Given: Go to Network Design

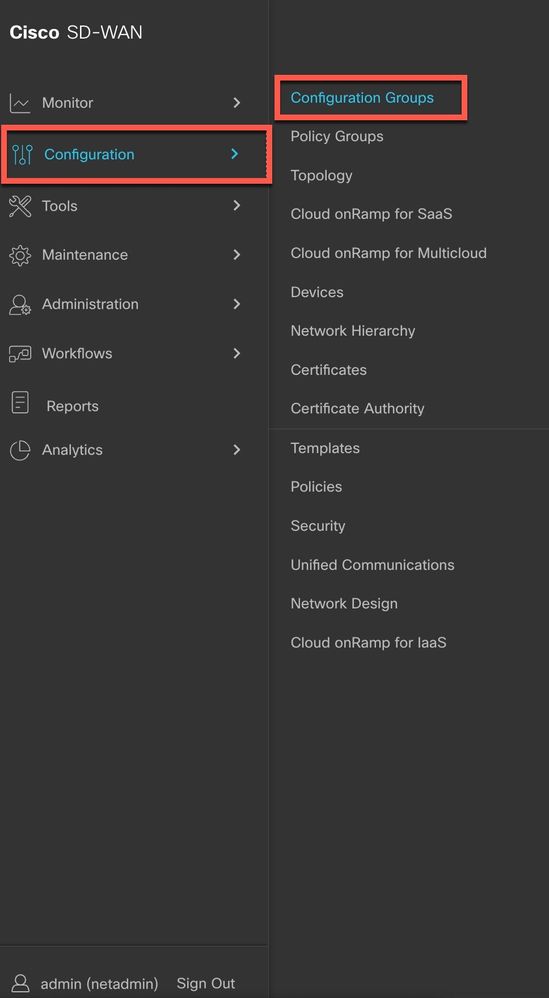Looking at the screenshot, I should click(344, 604).
